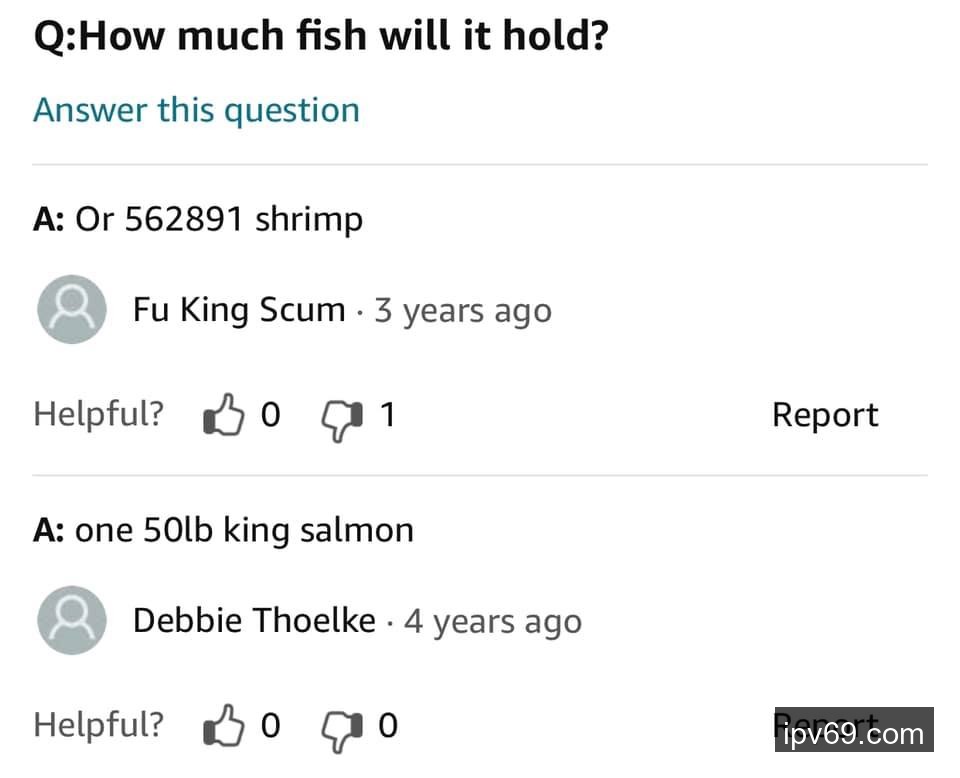Click the answer text "one 50lb king salmon"
Image resolution: width=960 pixels, height=778 pixels.
[x=244, y=529]
